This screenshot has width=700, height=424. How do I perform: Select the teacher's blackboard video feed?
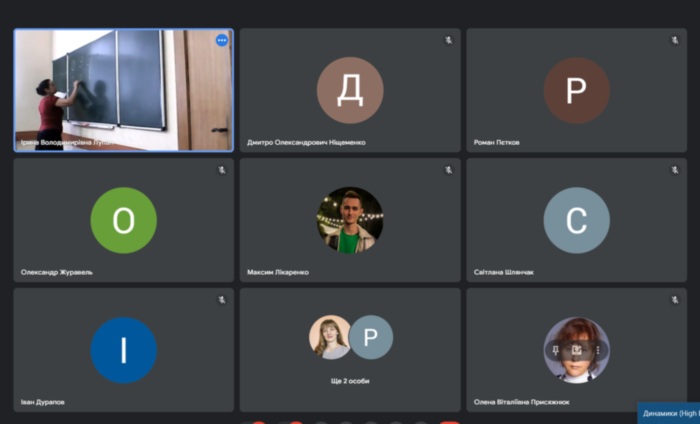(123, 90)
